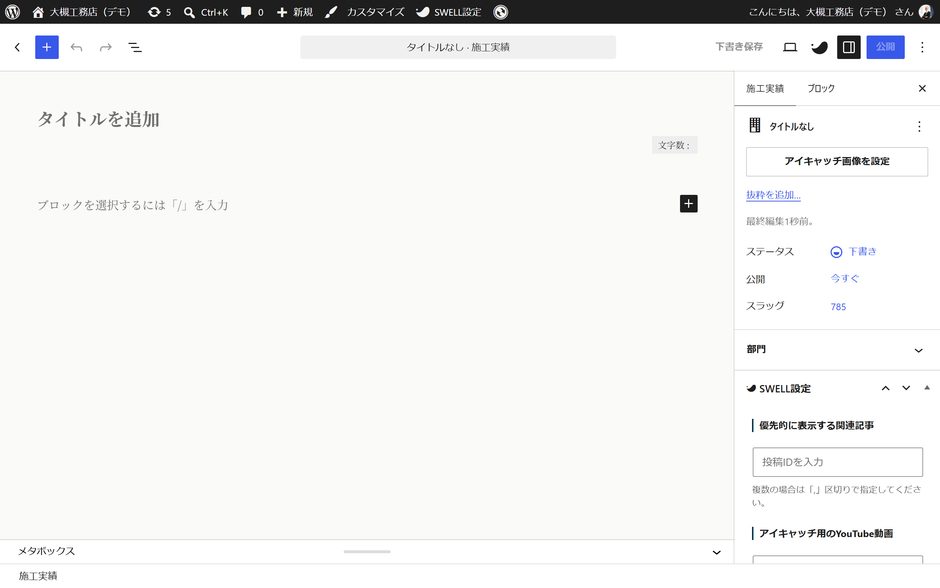Move SWELL設定 panel up

885,388
